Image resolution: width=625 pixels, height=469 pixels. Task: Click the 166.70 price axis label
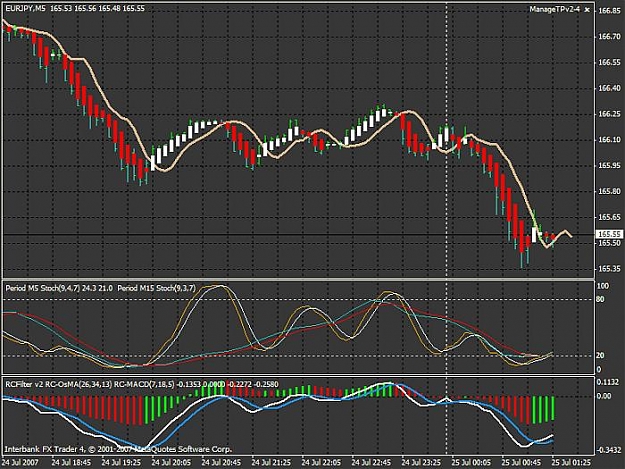[609, 37]
